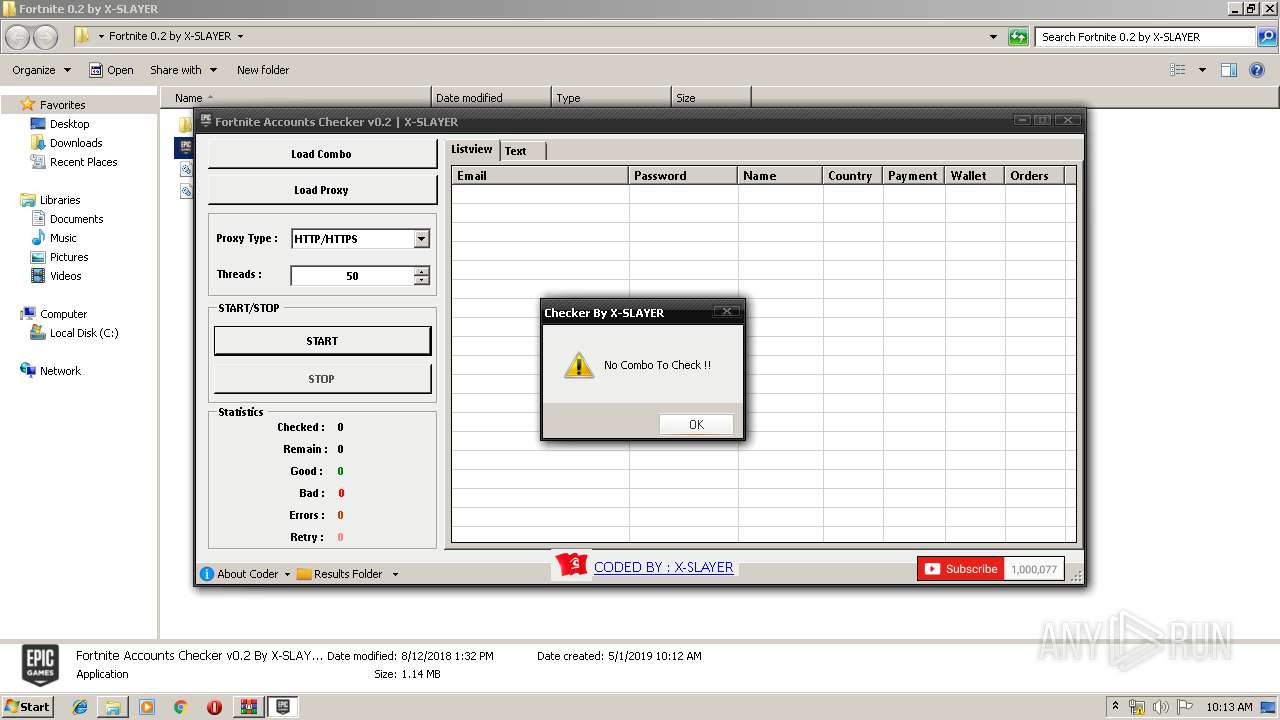Open Windows Media Player on the taskbar
Viewport: 1280px width, 720px height.
147,707
